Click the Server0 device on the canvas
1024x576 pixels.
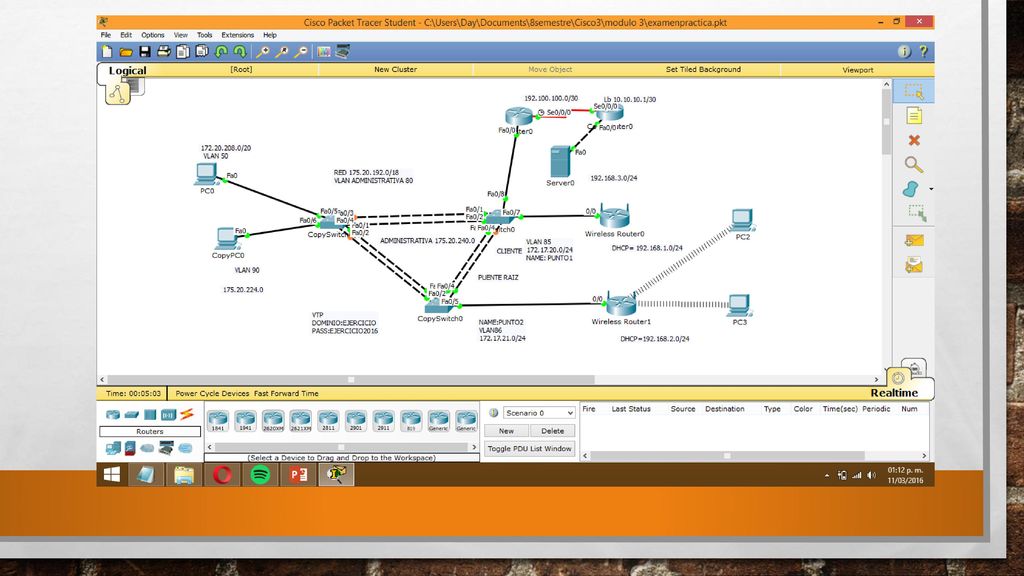(560, 162)
